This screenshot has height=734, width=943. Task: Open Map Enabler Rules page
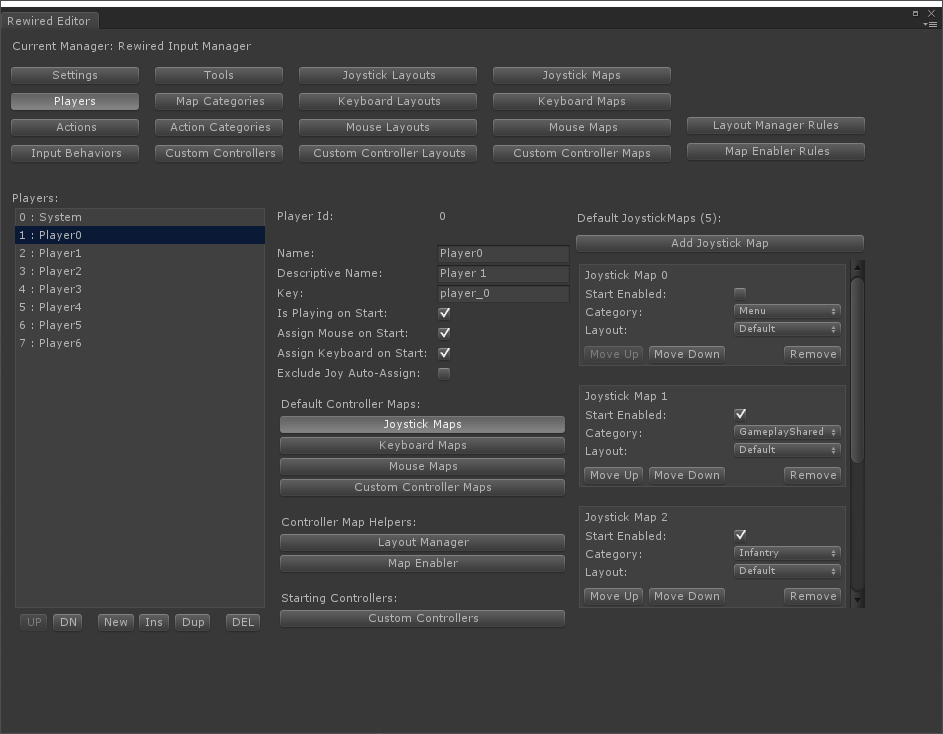[x=776, y=151]
